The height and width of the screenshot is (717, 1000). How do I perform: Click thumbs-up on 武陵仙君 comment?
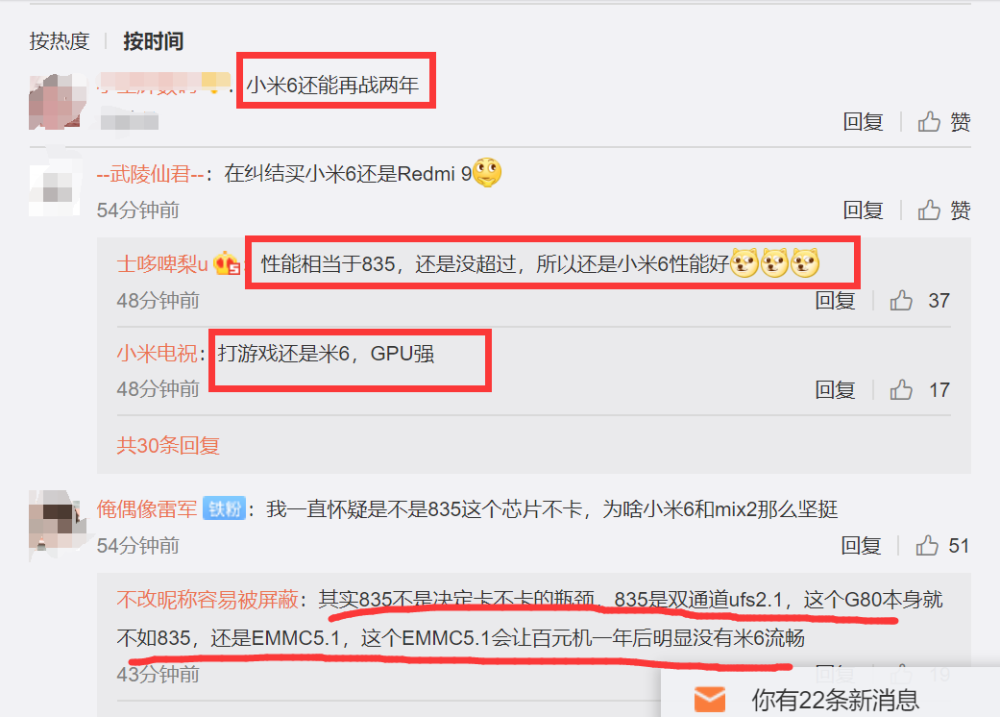point(944,210)
